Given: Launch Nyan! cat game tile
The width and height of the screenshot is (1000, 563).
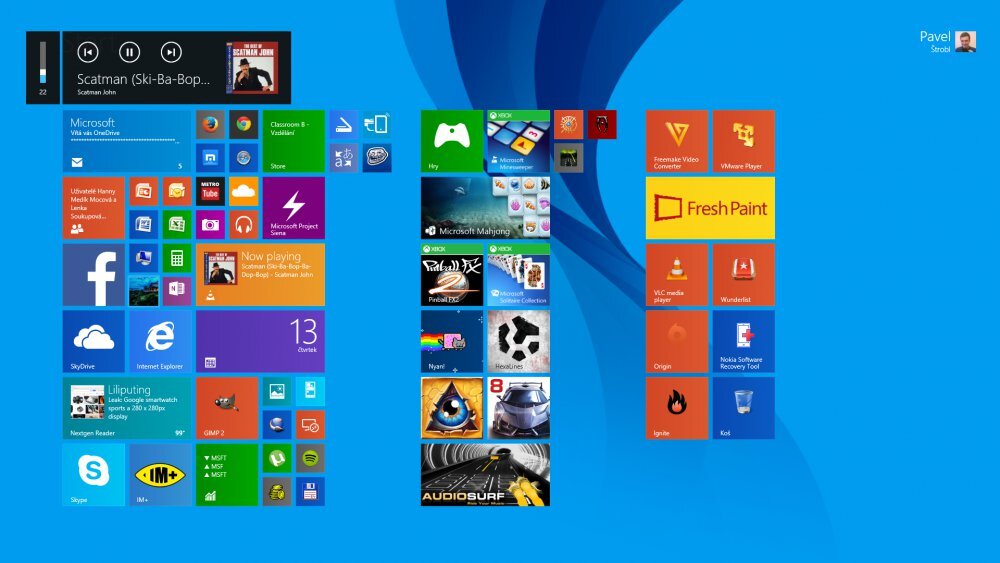Looking at the screenshot, I should (x=452, y=341).
